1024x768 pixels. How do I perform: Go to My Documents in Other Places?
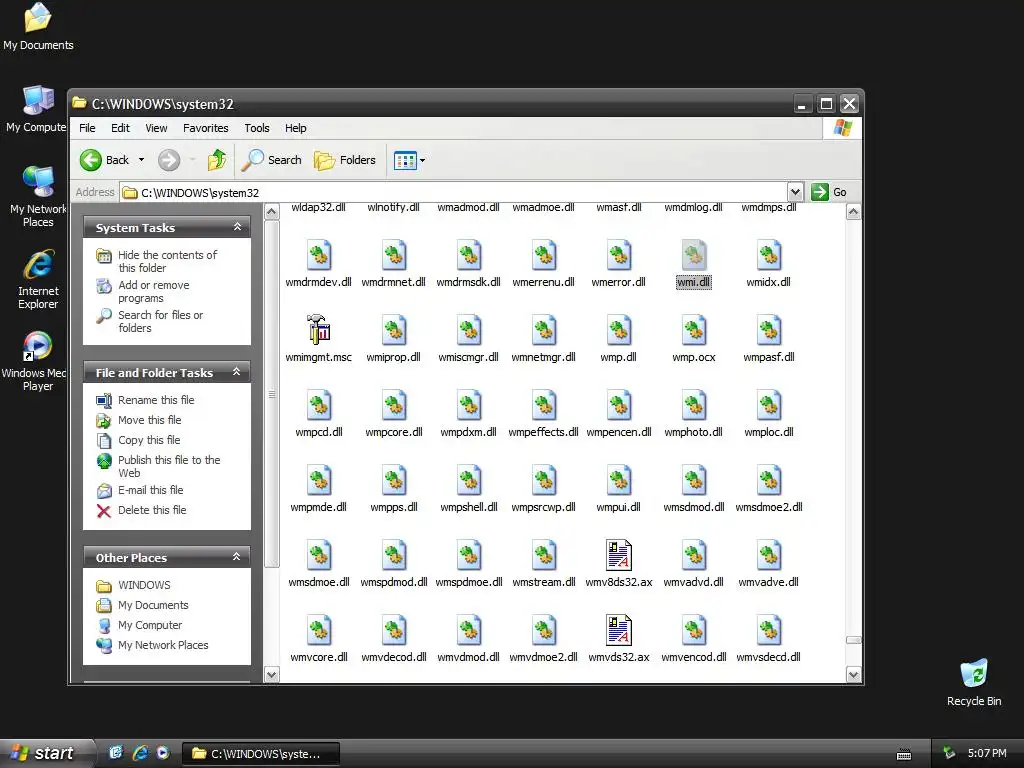pos(153,605)
